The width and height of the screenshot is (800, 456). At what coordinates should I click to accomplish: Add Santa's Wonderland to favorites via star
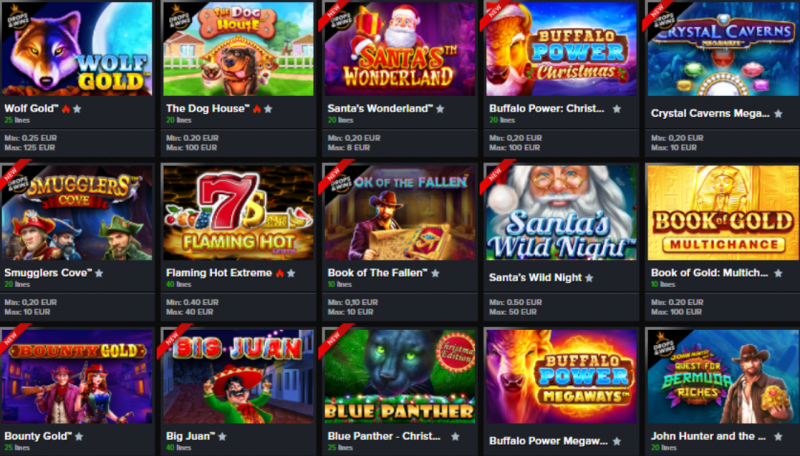point(440,109)
